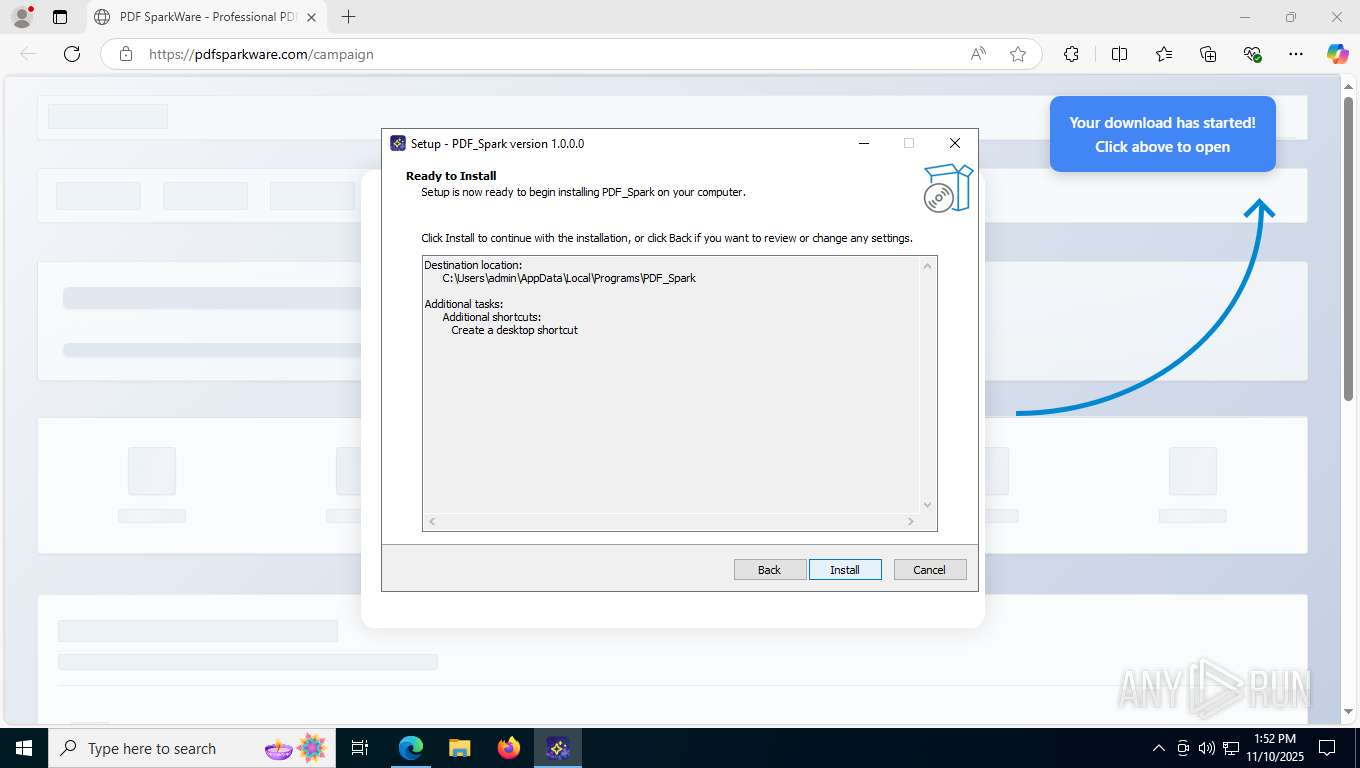Open a new browser tab

[348, 17]
